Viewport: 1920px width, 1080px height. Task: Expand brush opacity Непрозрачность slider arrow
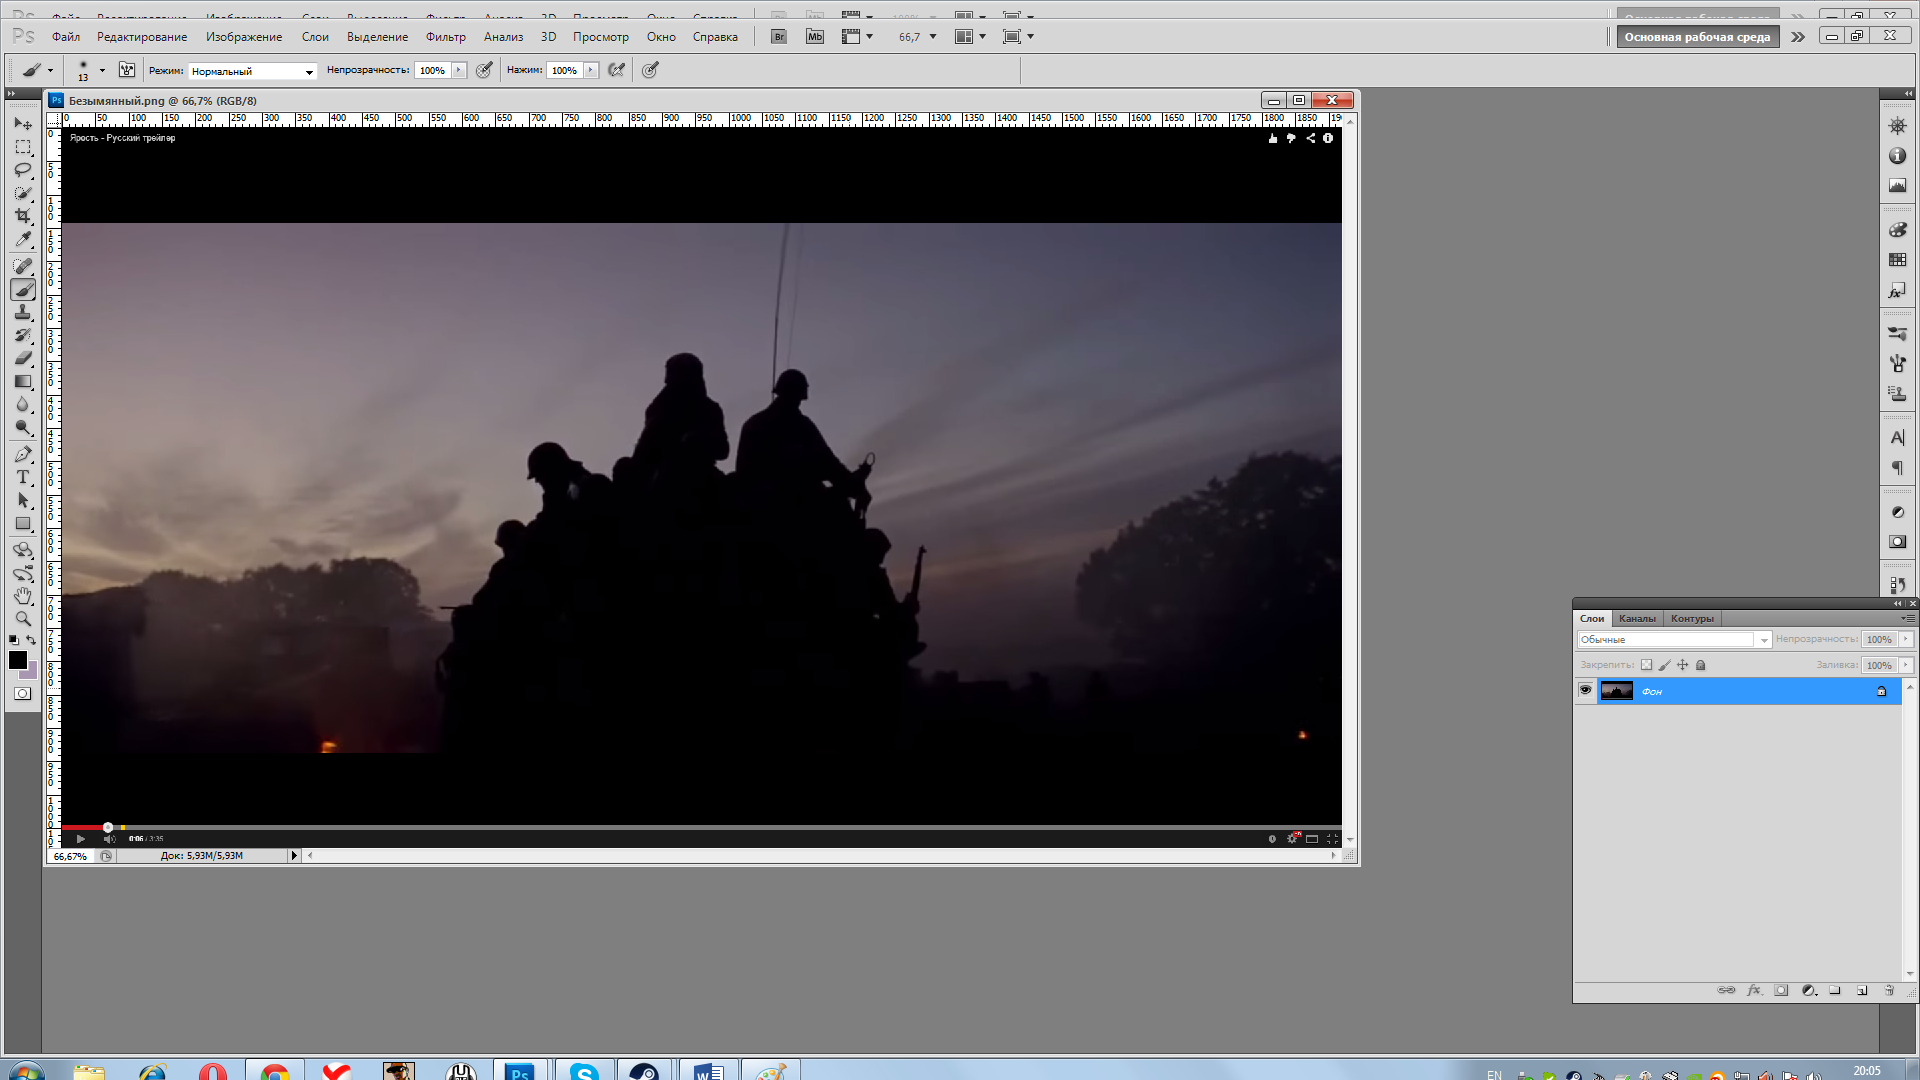pos(459,70)
